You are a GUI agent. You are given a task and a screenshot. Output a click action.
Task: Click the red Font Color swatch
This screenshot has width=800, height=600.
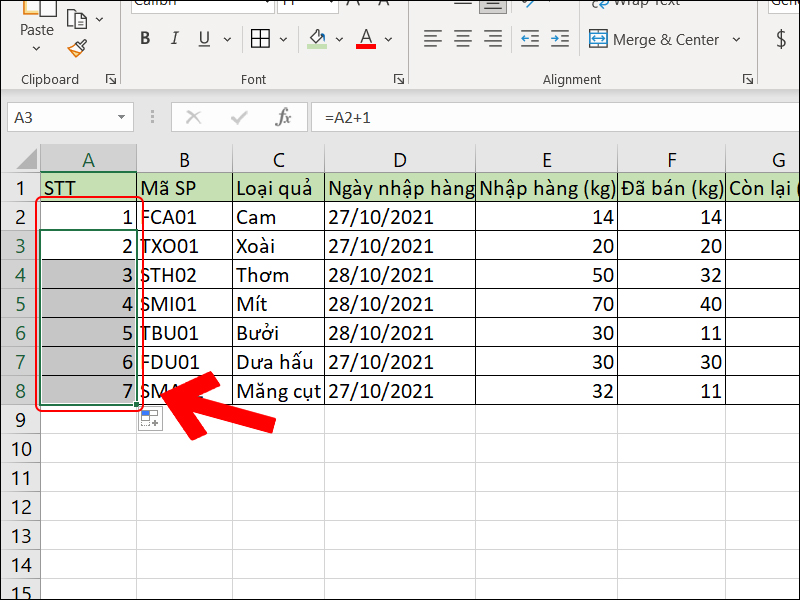point(365,46)
